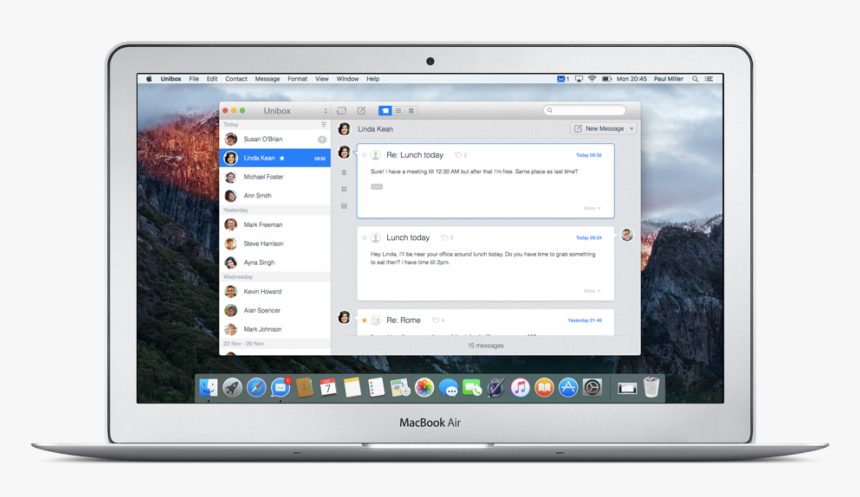The width and height of the screenshot is (860, 497).
Task: Click the compose icon in the Unibox toolbar
Action: (361, 111)
